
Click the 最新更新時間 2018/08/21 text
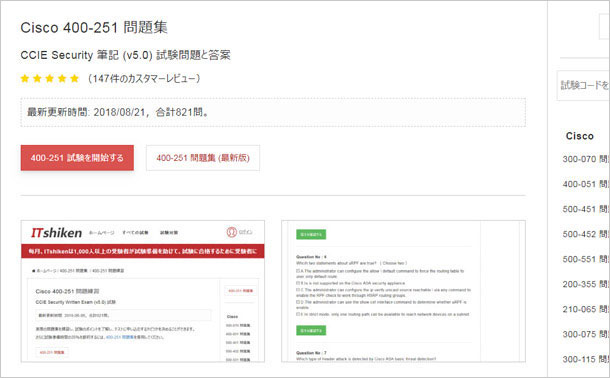(x=118, y=112)
